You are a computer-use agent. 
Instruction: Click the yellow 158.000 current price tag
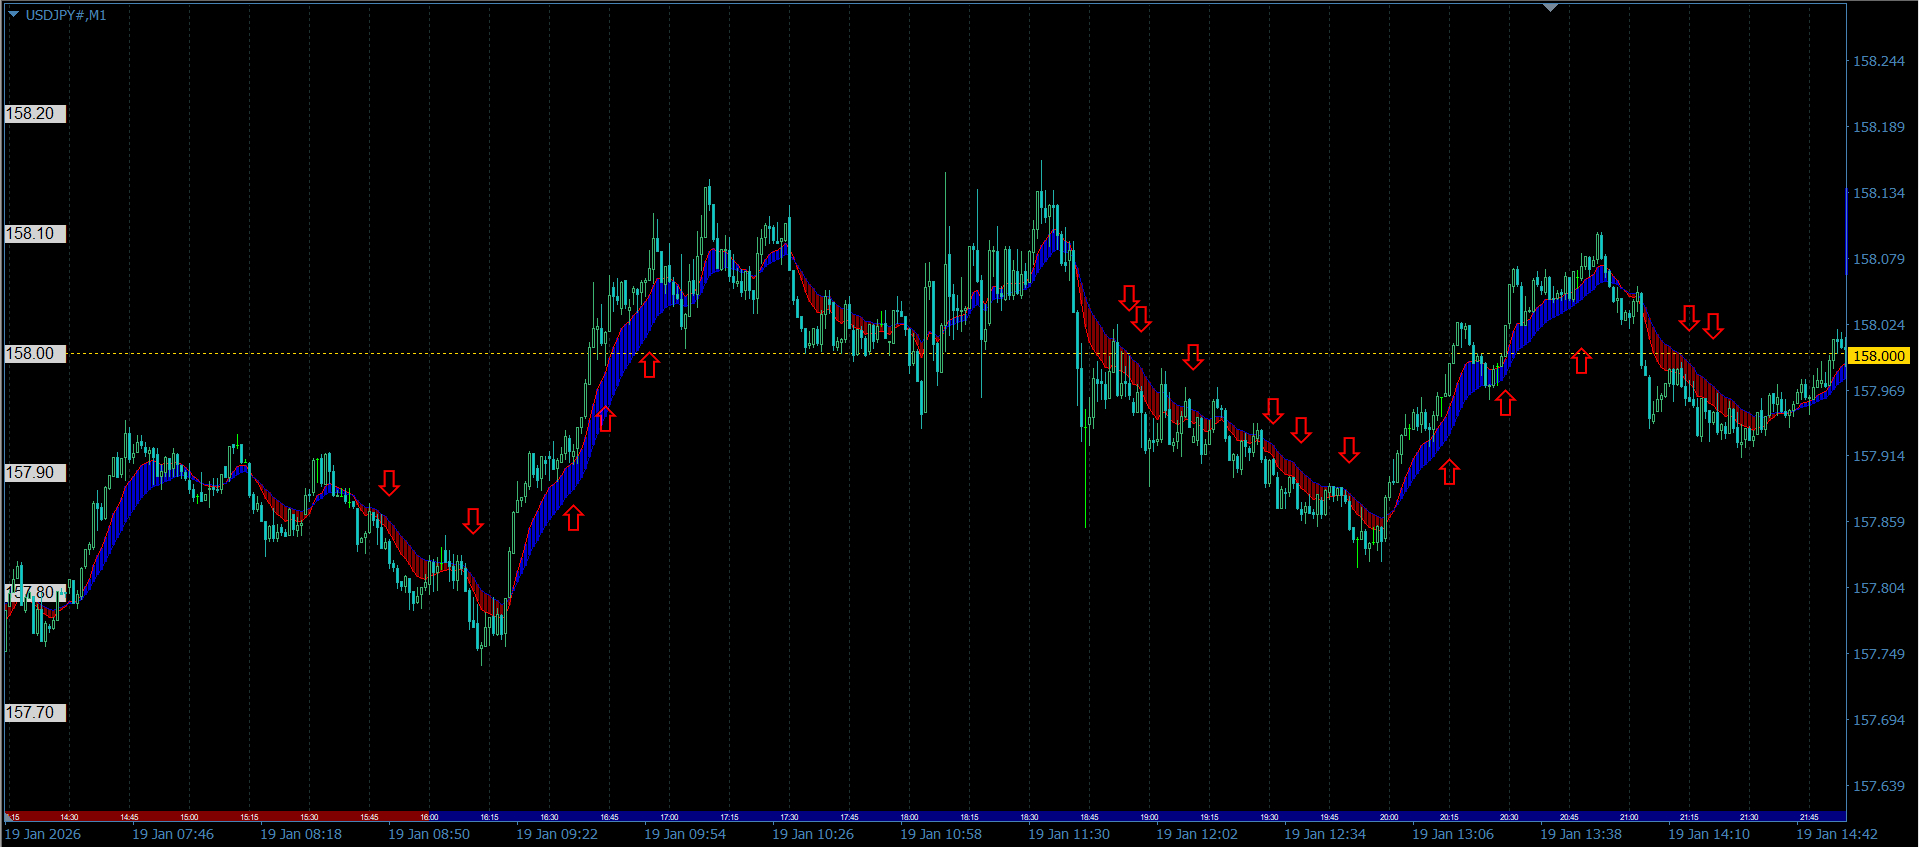coord(1878,356)
